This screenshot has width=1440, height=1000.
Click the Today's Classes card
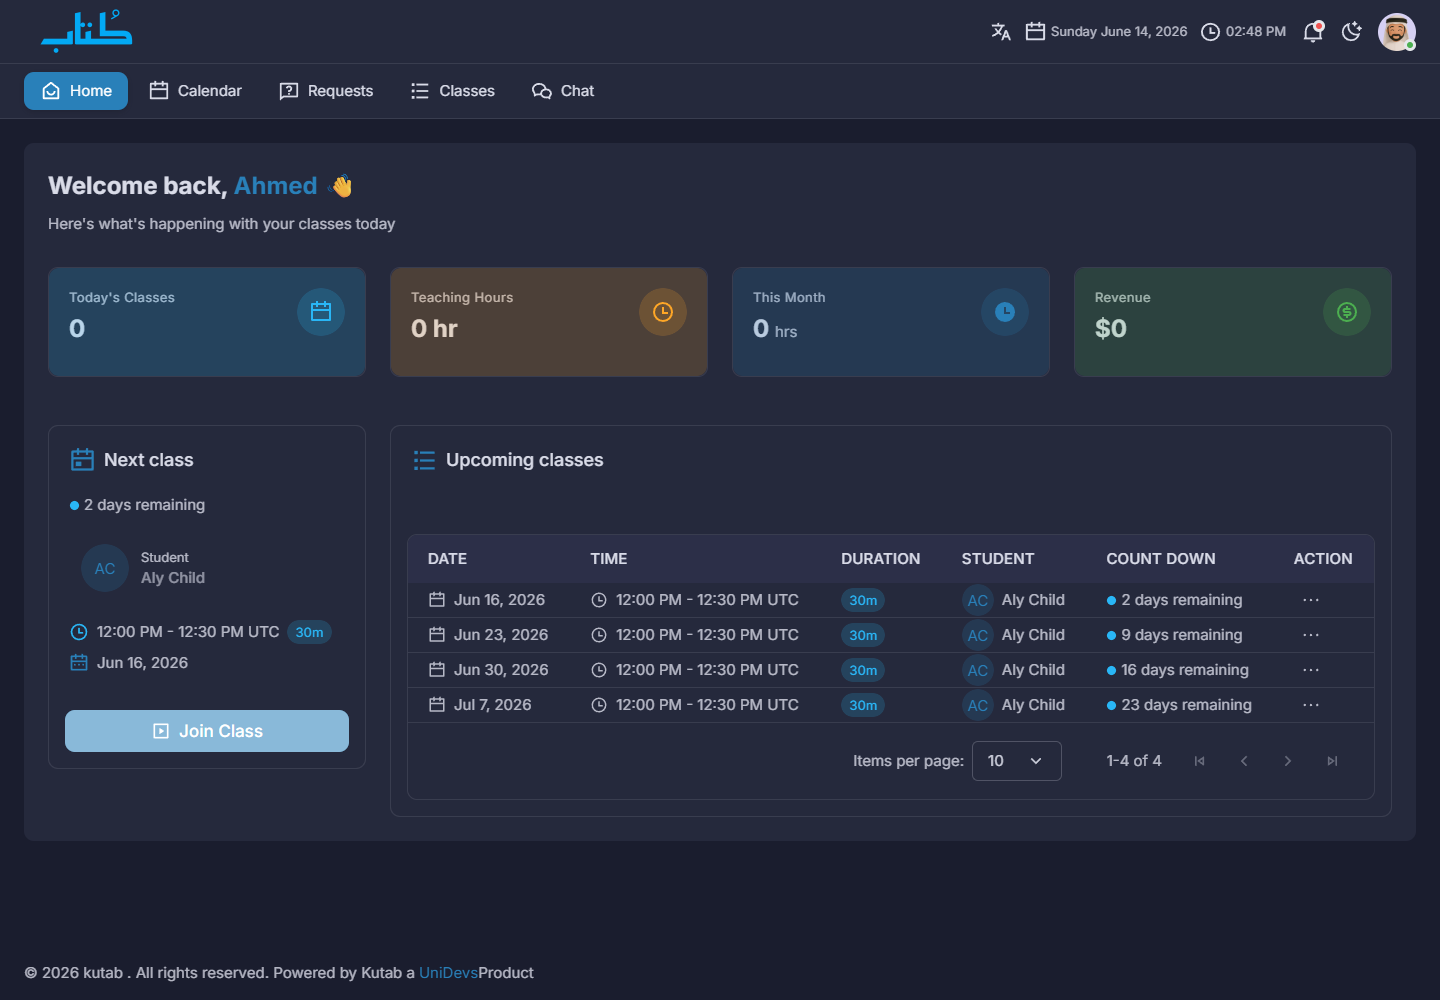click(207, 322)
